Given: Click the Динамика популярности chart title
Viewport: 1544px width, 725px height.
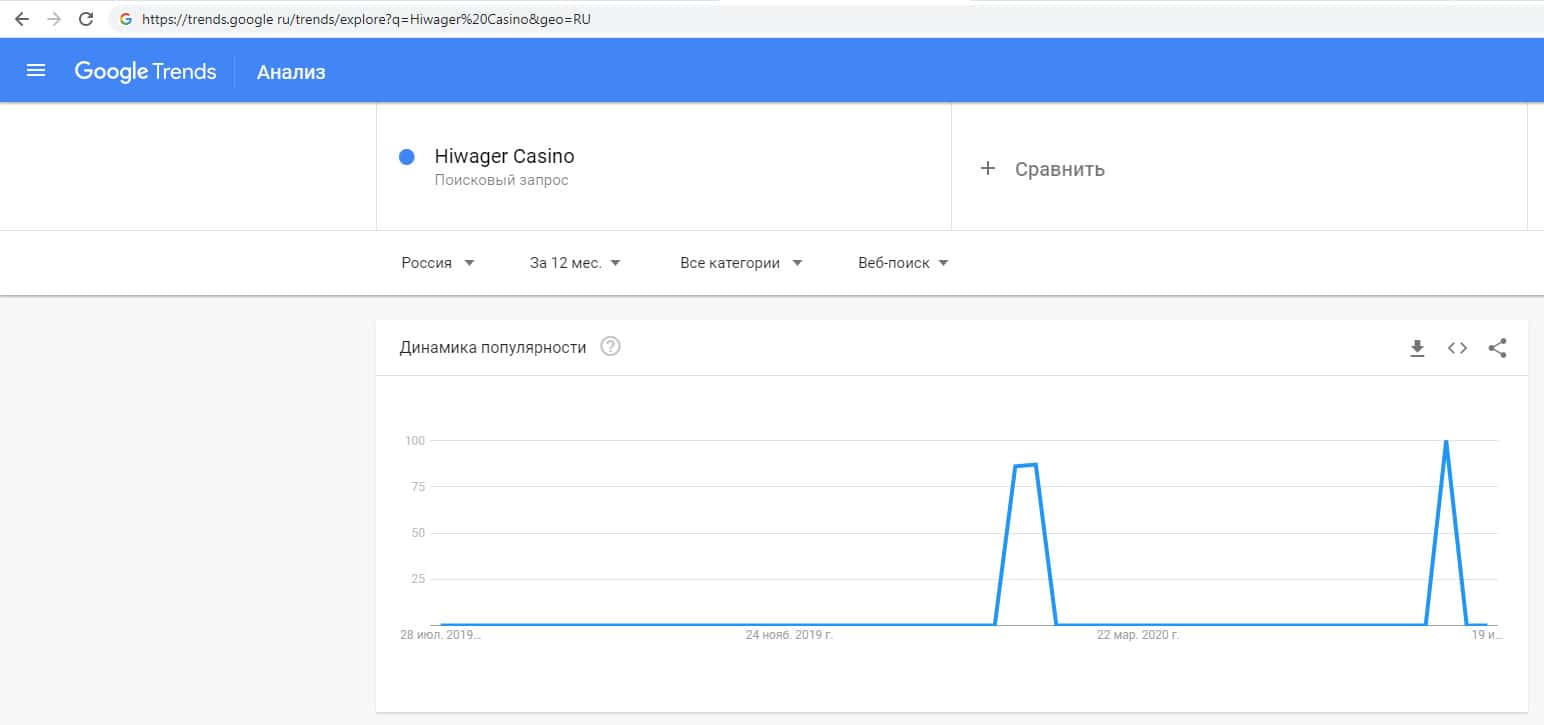Looking at the screenshot, I should tap(493, 348).
